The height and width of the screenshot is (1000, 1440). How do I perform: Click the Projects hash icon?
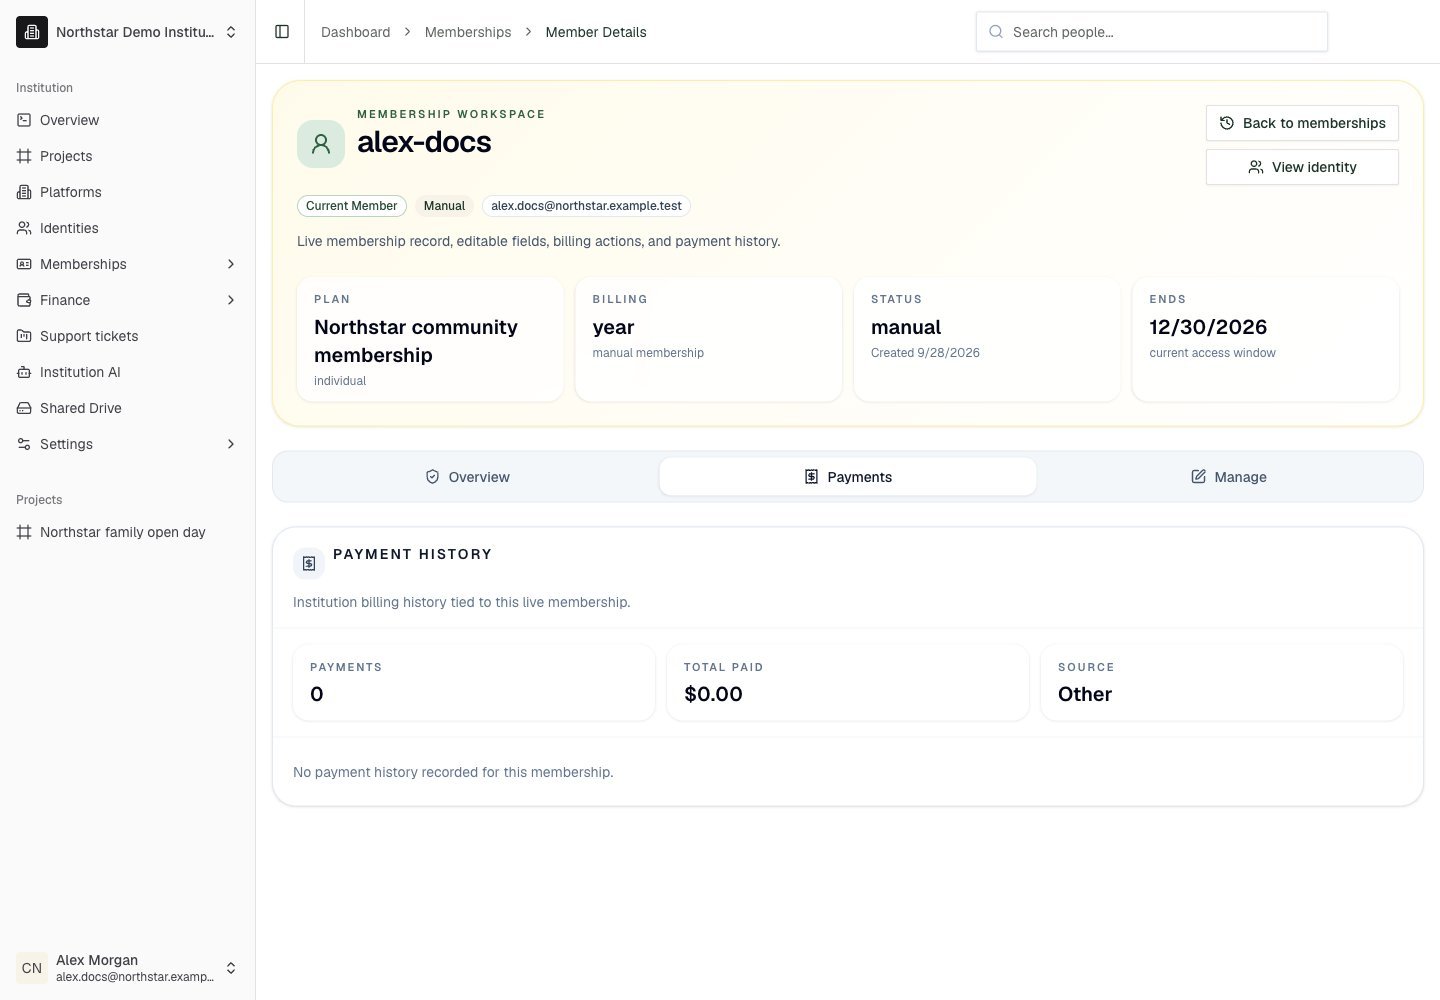tap(24, 156)
